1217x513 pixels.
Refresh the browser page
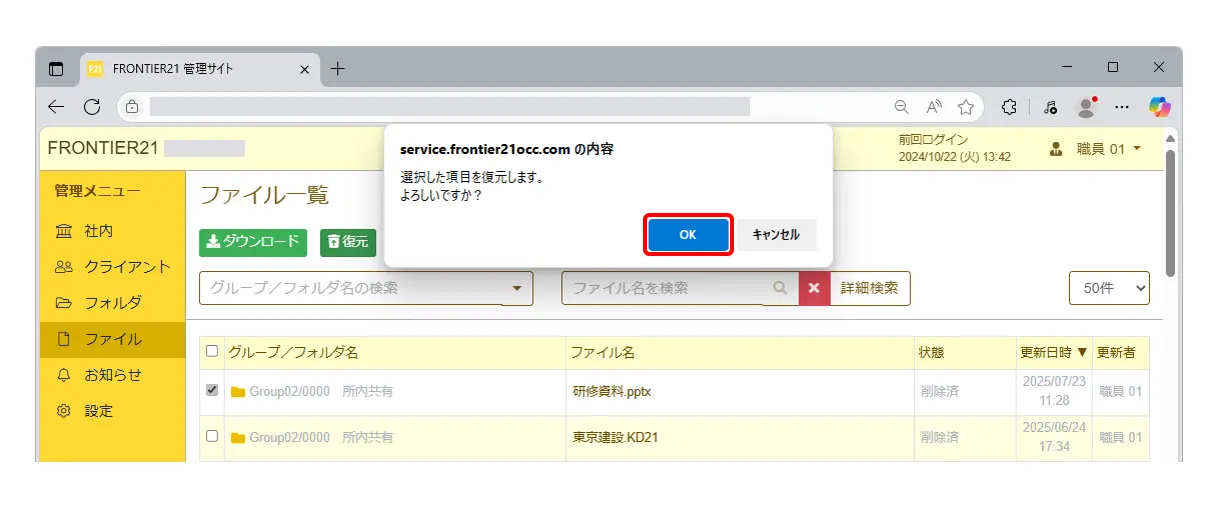pos(92,107)
